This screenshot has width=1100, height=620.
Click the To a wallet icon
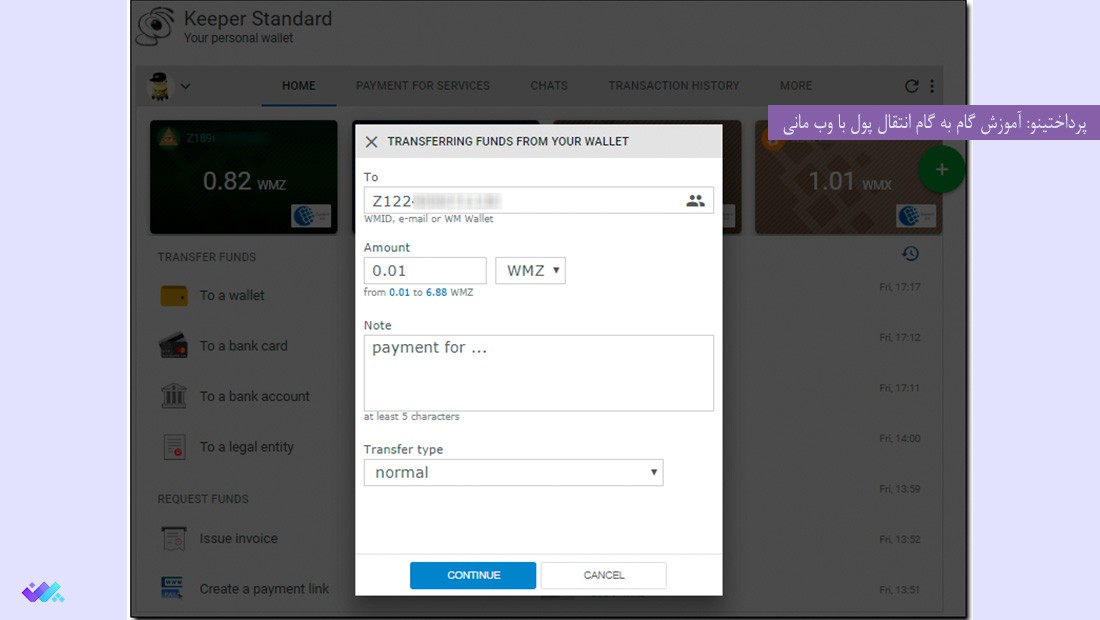click(x=174, y=296)
